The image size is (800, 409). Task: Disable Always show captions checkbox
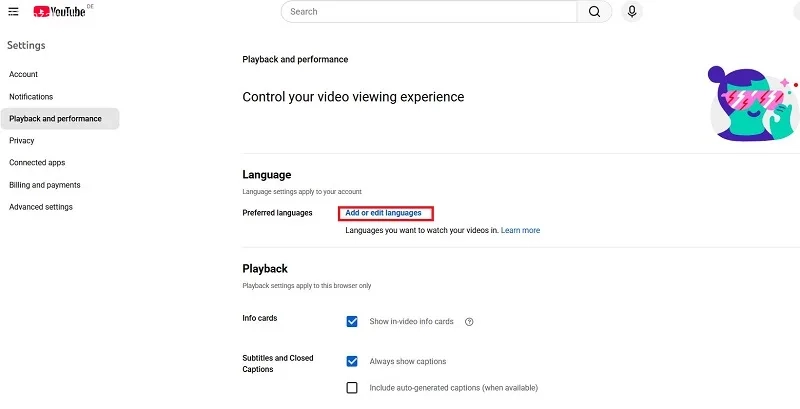click(x=352, y=361)
